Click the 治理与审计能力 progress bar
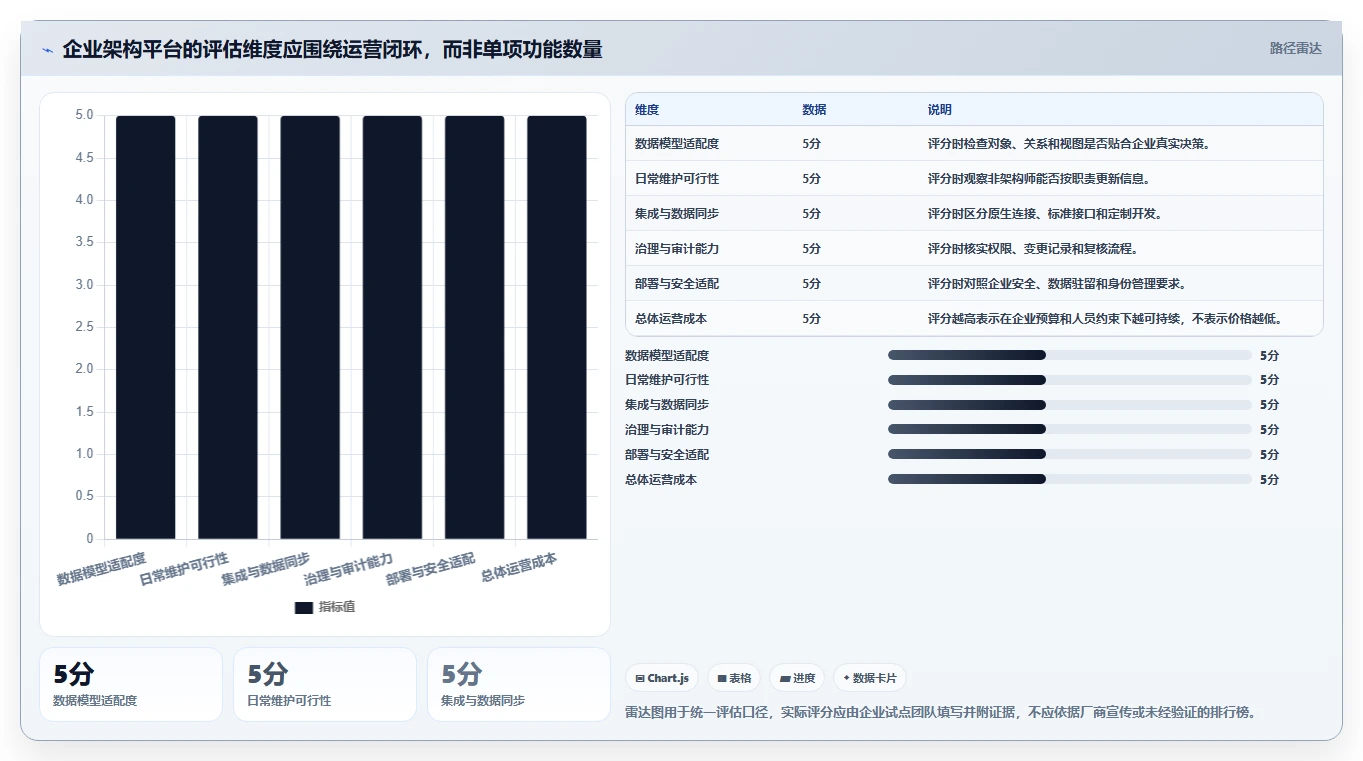The width and height of the screenshot is (1363, 761). pos(1070,429)
